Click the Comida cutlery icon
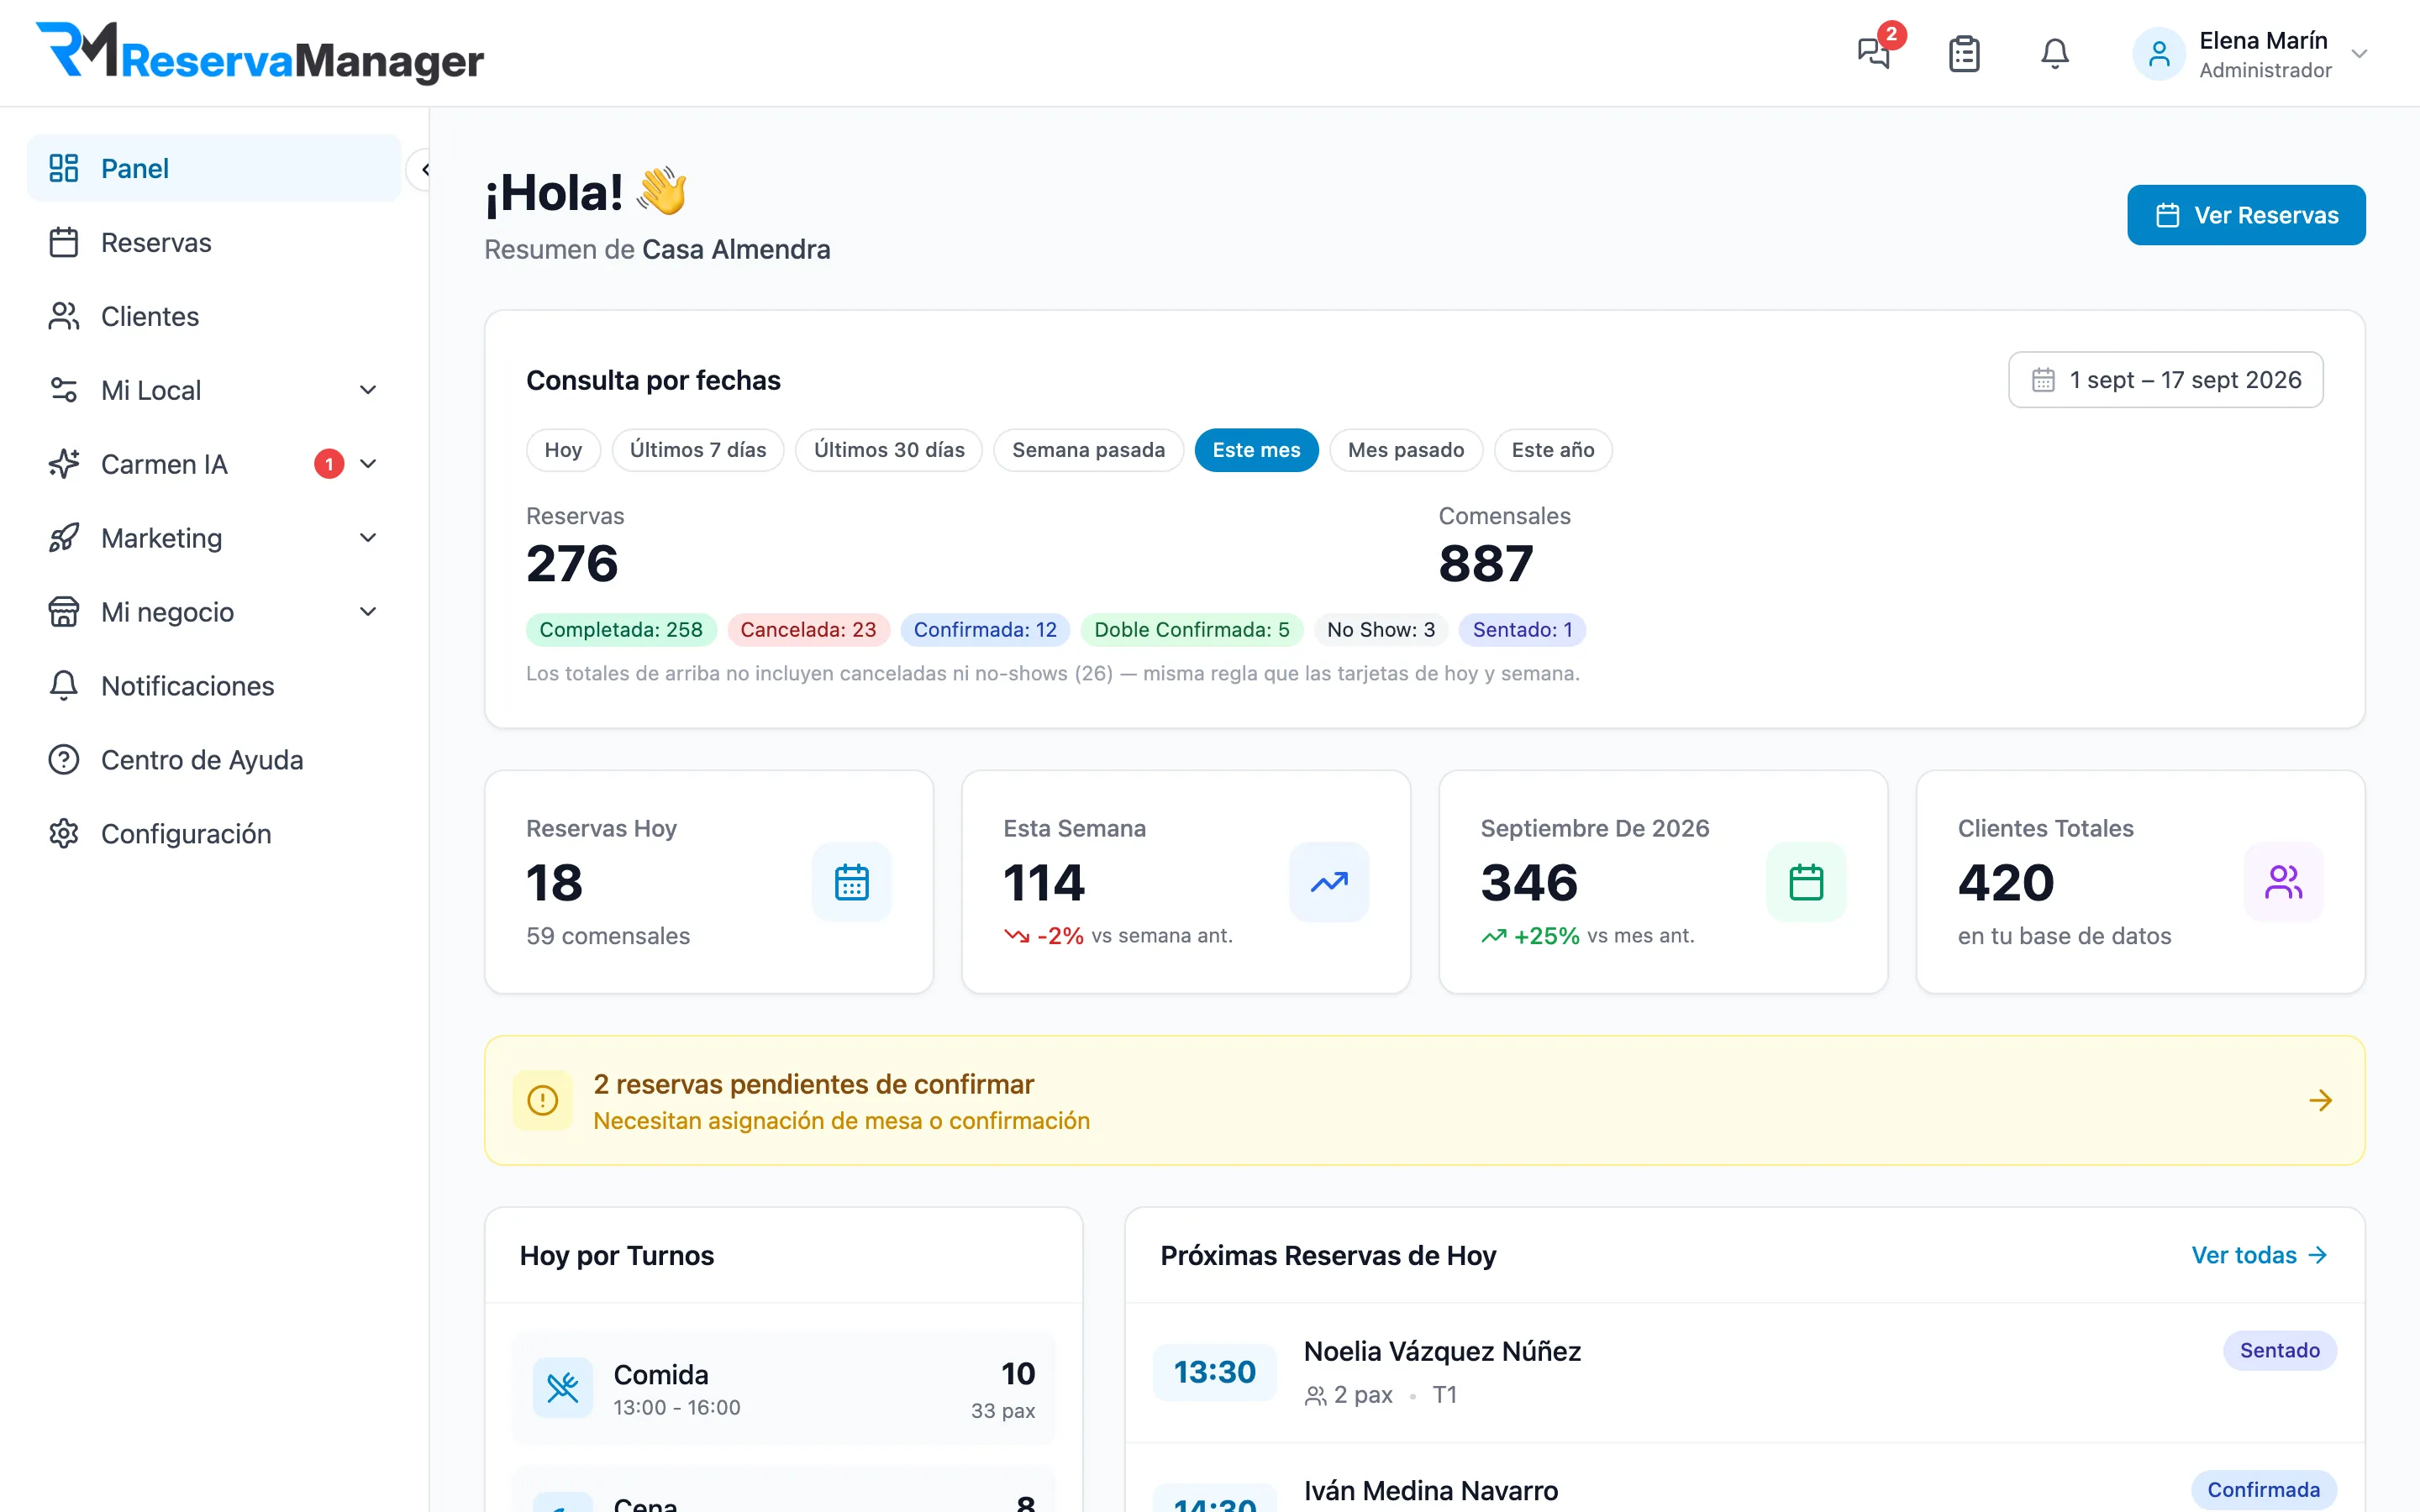Viewport: 2420px width, 1512px height. point(562,1387)
